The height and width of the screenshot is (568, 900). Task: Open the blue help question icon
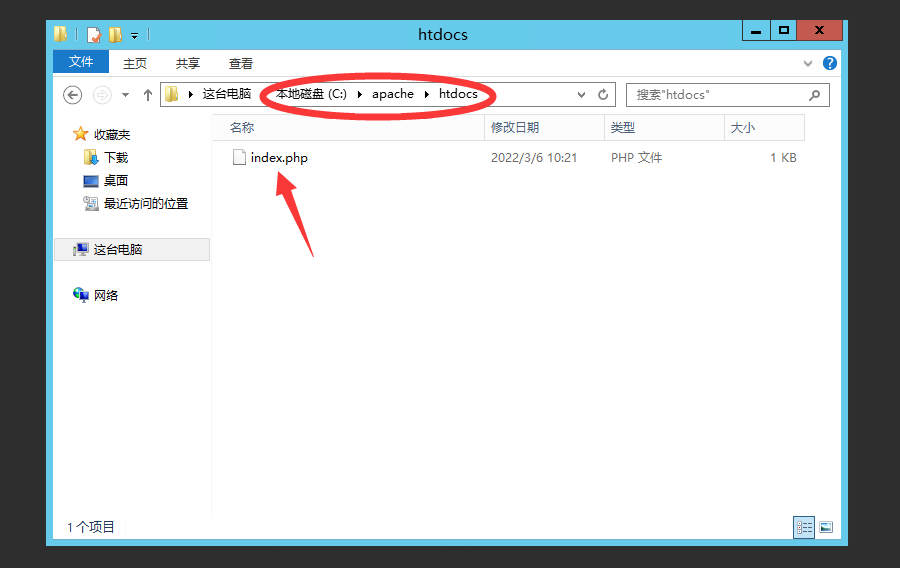tap(829, 63)
